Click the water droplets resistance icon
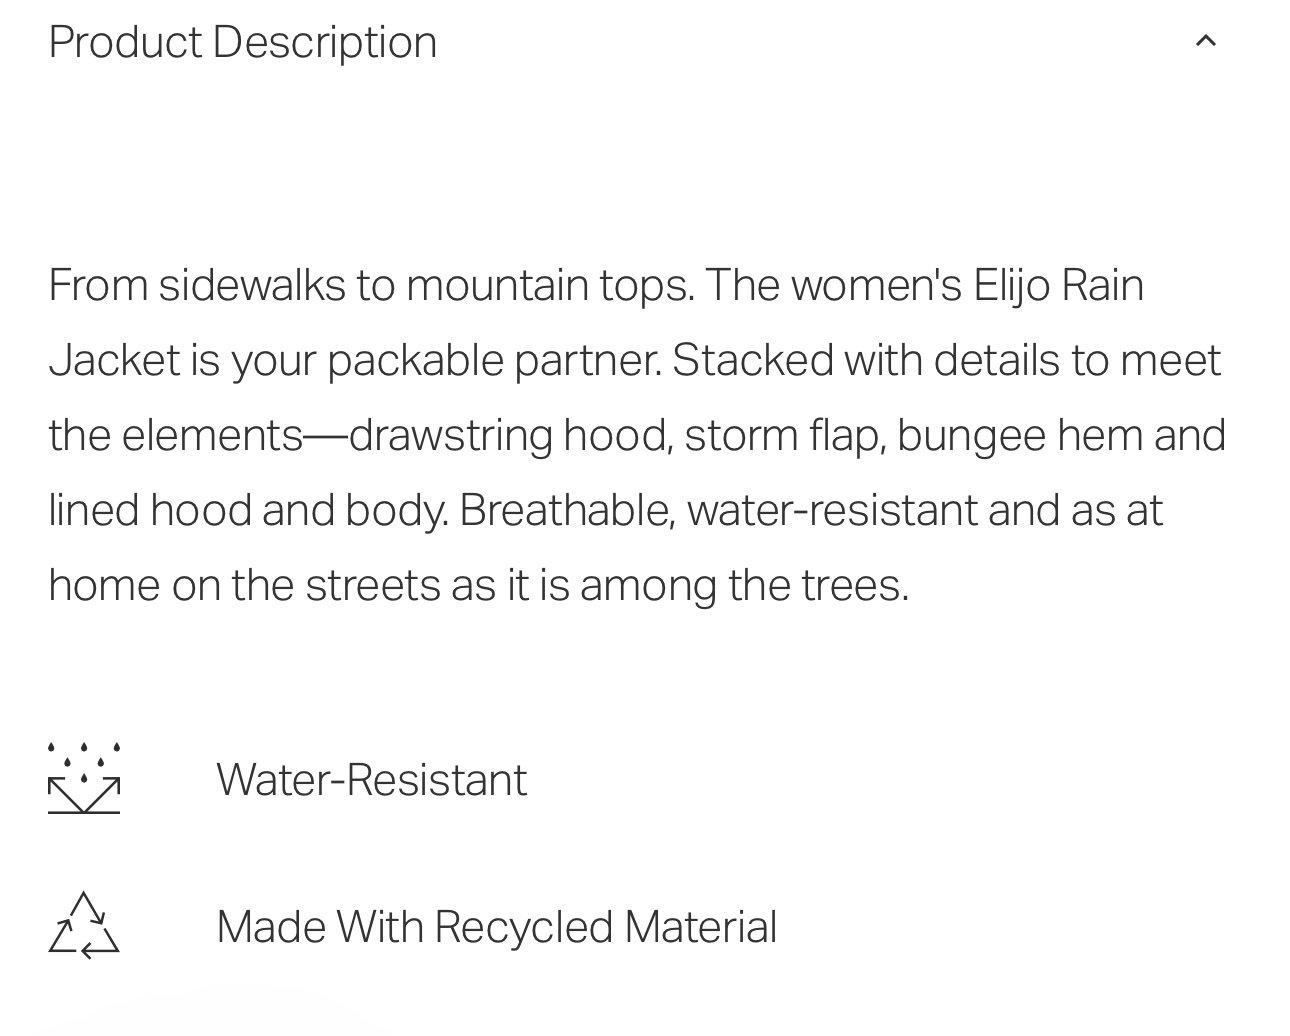This screenshot has height=1036, width=1290. click(84, 778)
